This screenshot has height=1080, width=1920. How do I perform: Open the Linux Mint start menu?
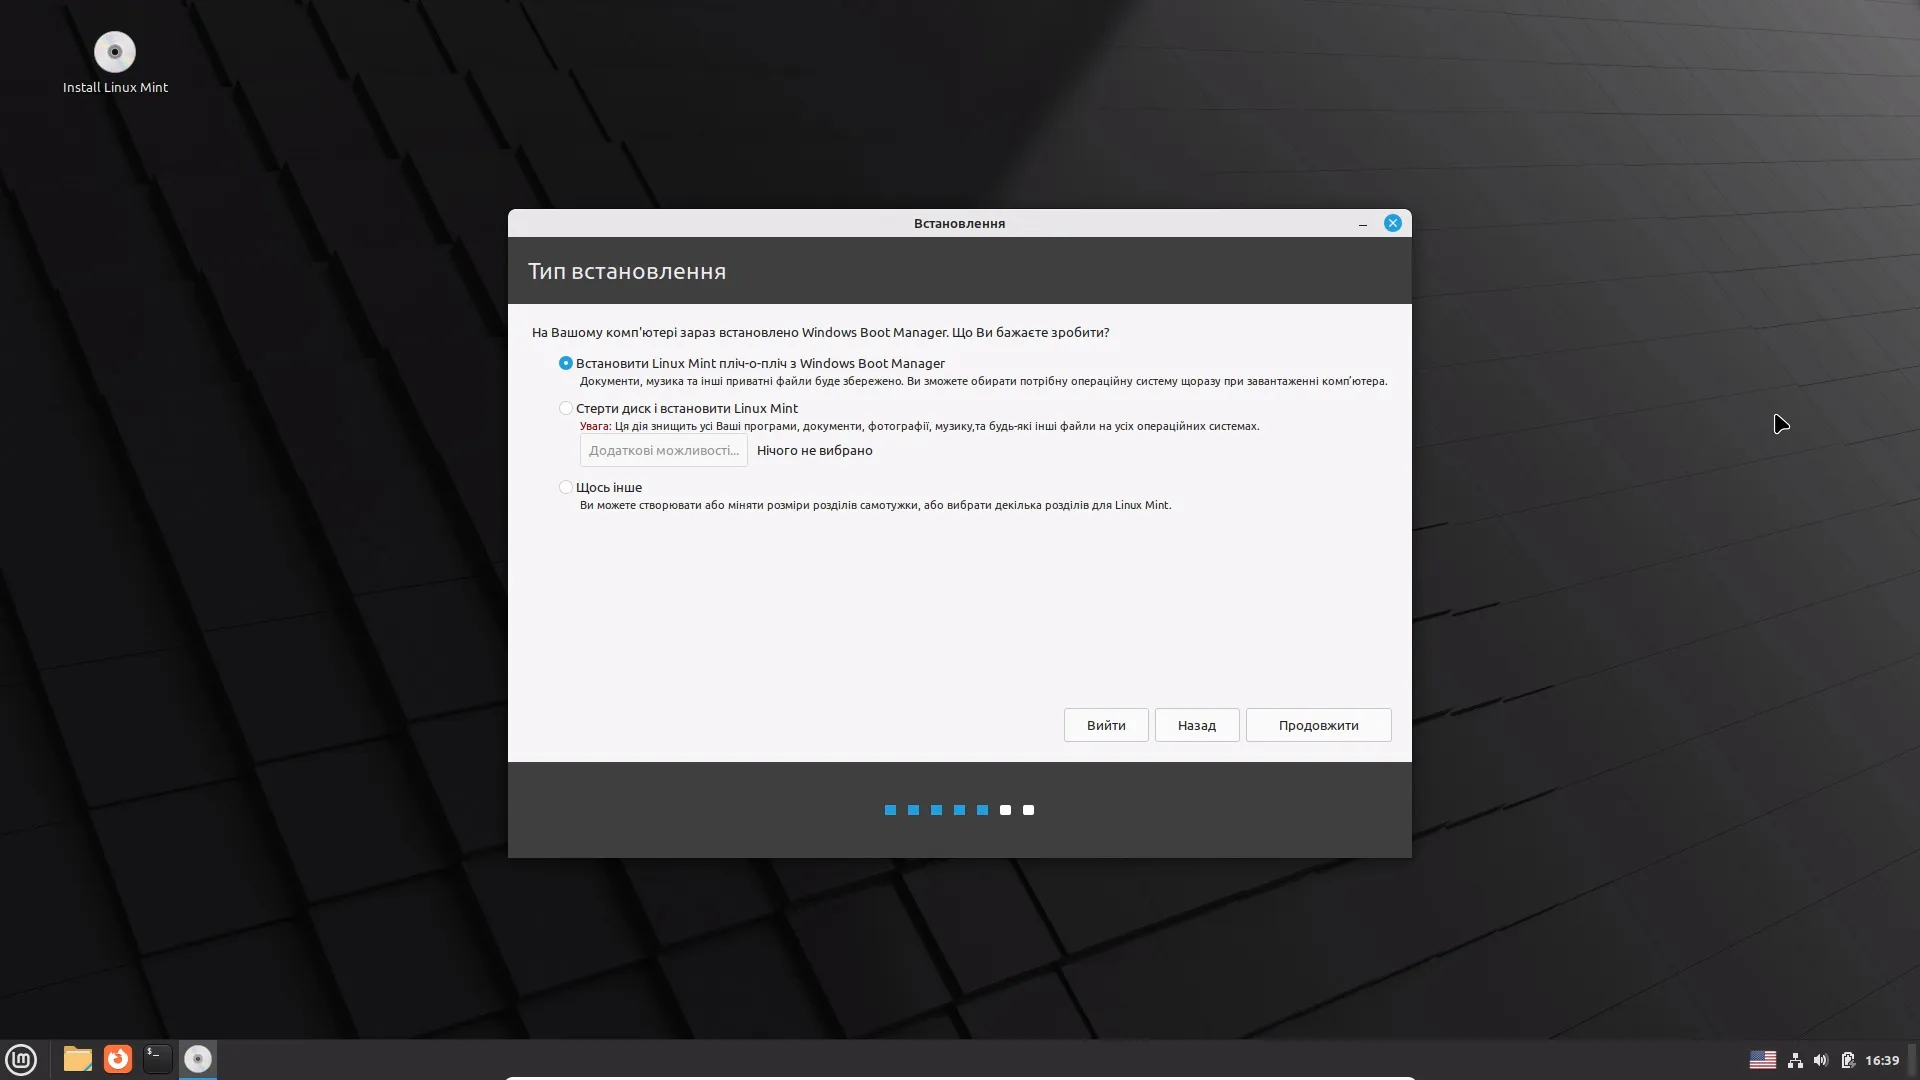point(21,1059)
